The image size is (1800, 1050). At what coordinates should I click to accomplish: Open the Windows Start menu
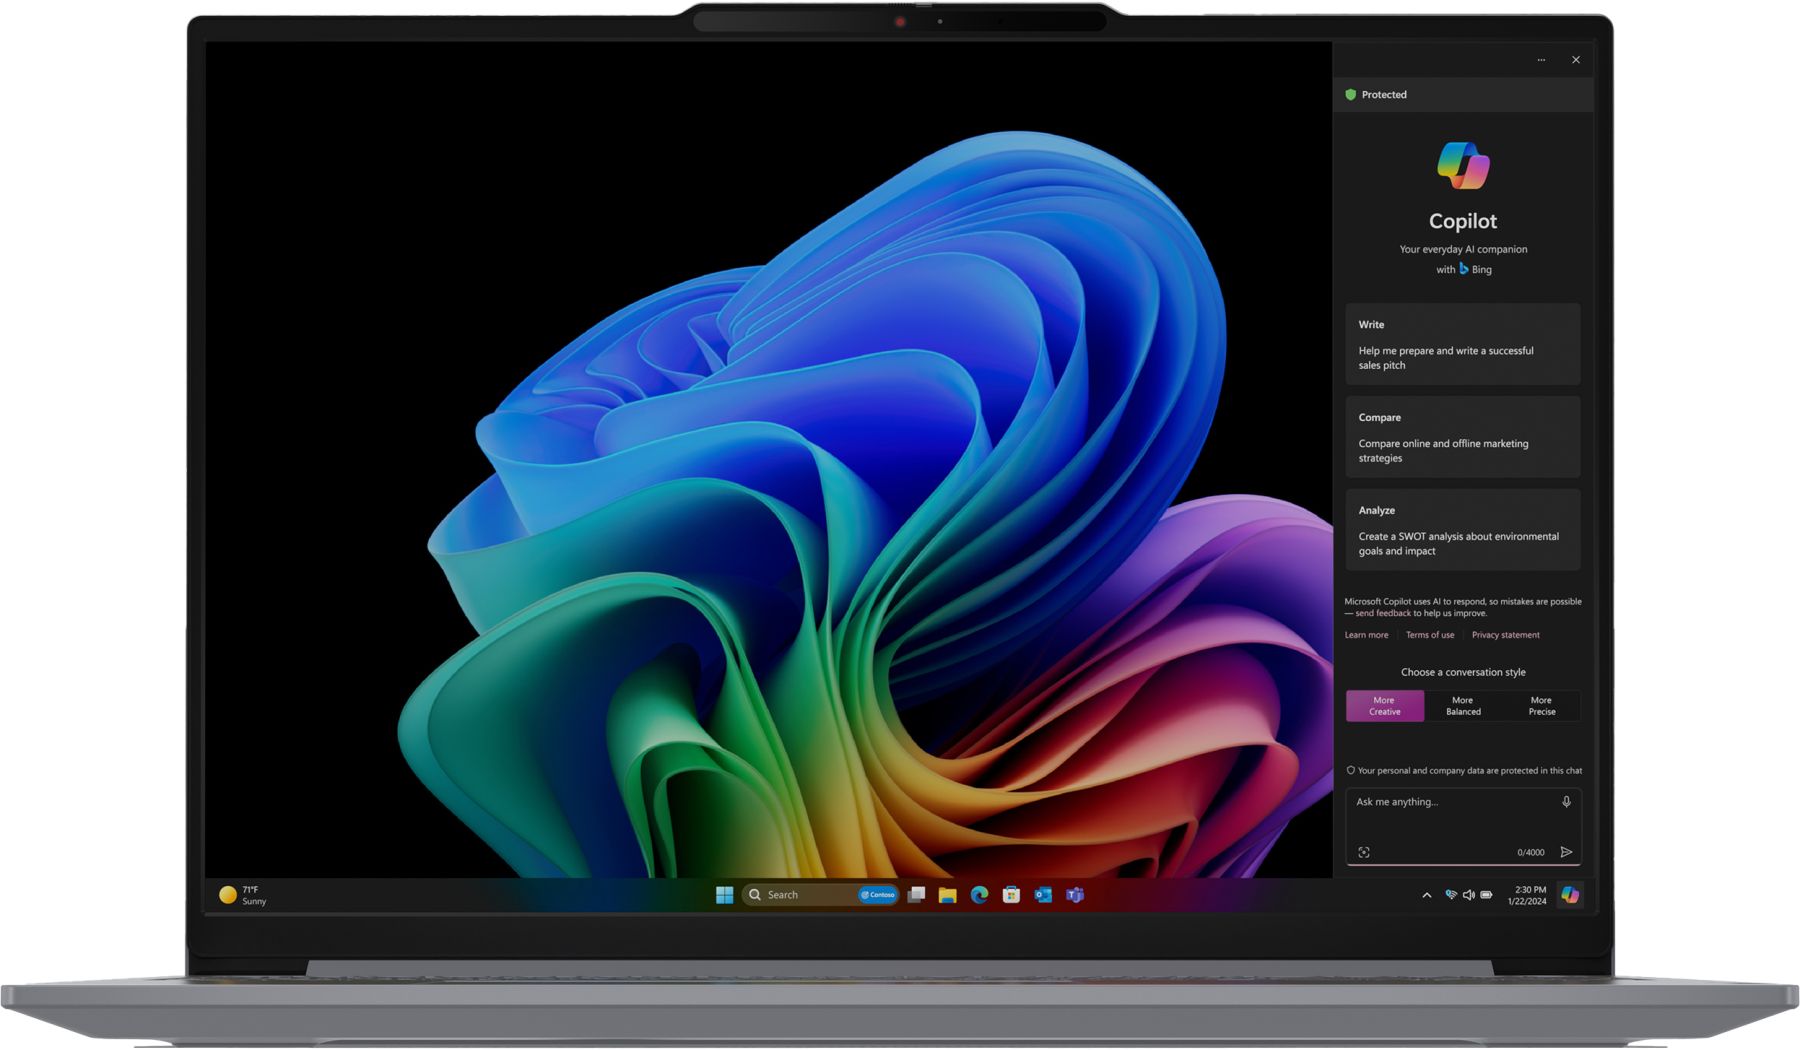[725, 895]
